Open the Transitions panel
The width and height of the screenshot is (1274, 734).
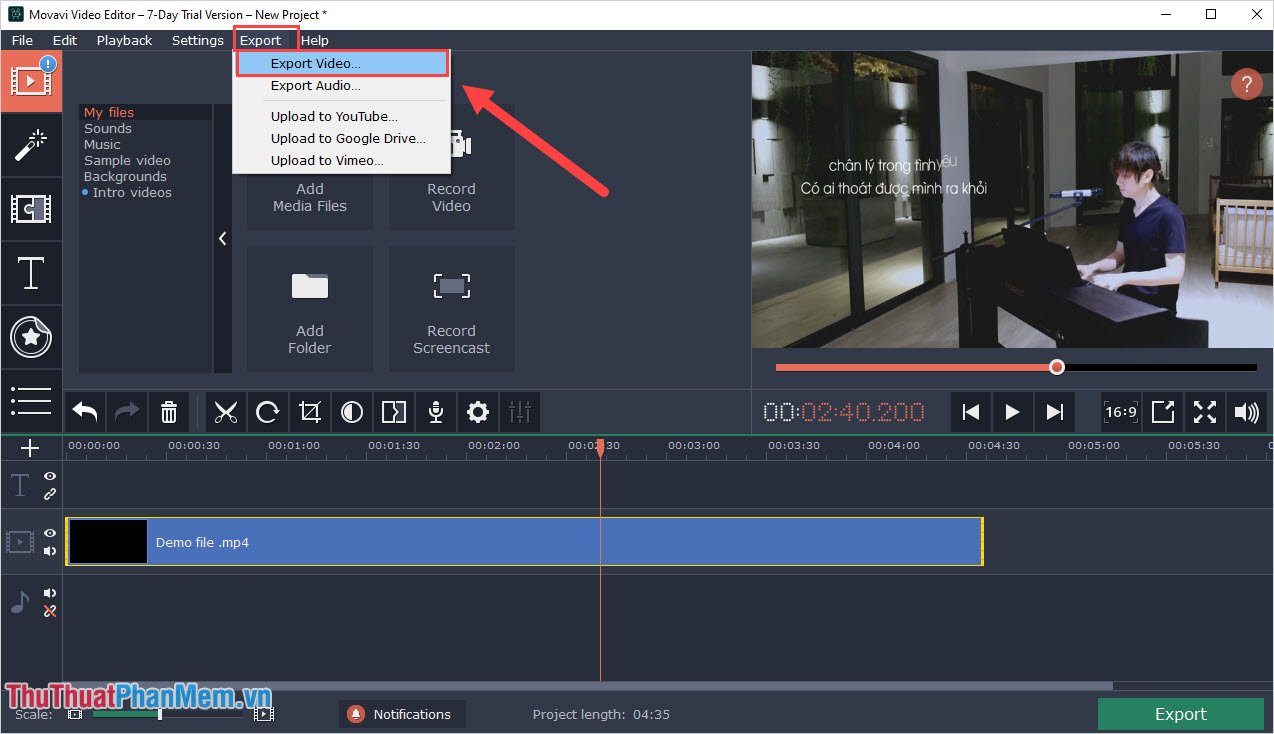[x=31, y=209]
